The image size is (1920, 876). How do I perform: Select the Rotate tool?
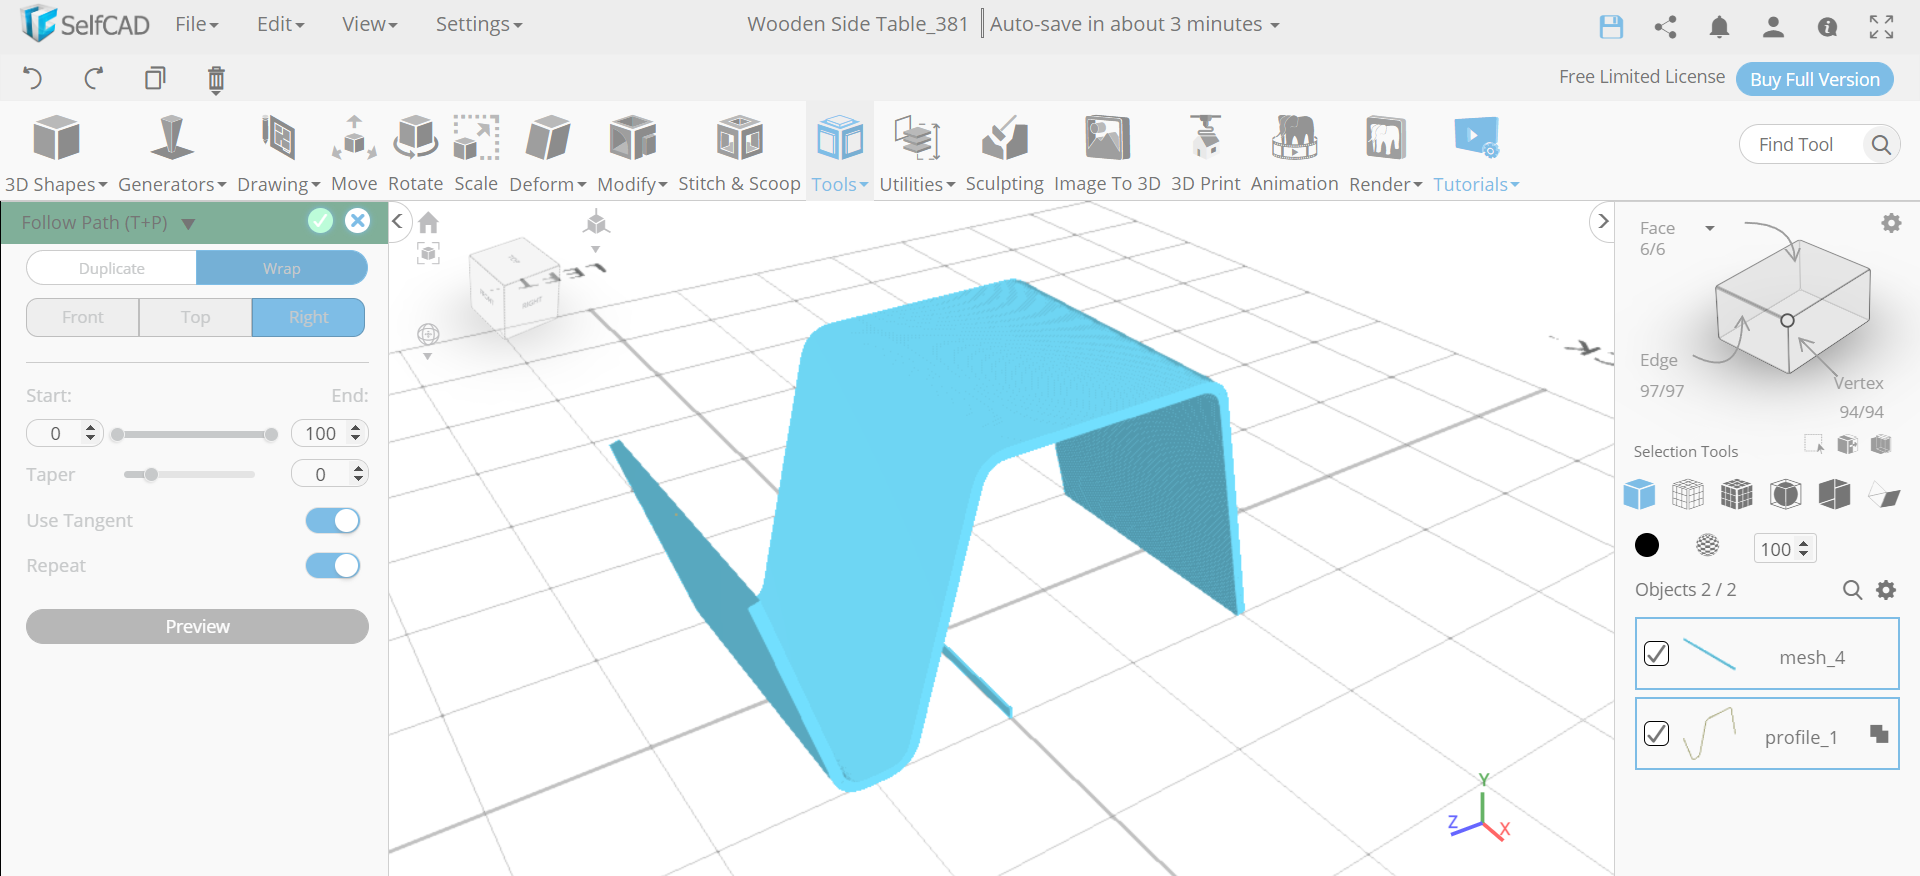[x=415, y=153]
